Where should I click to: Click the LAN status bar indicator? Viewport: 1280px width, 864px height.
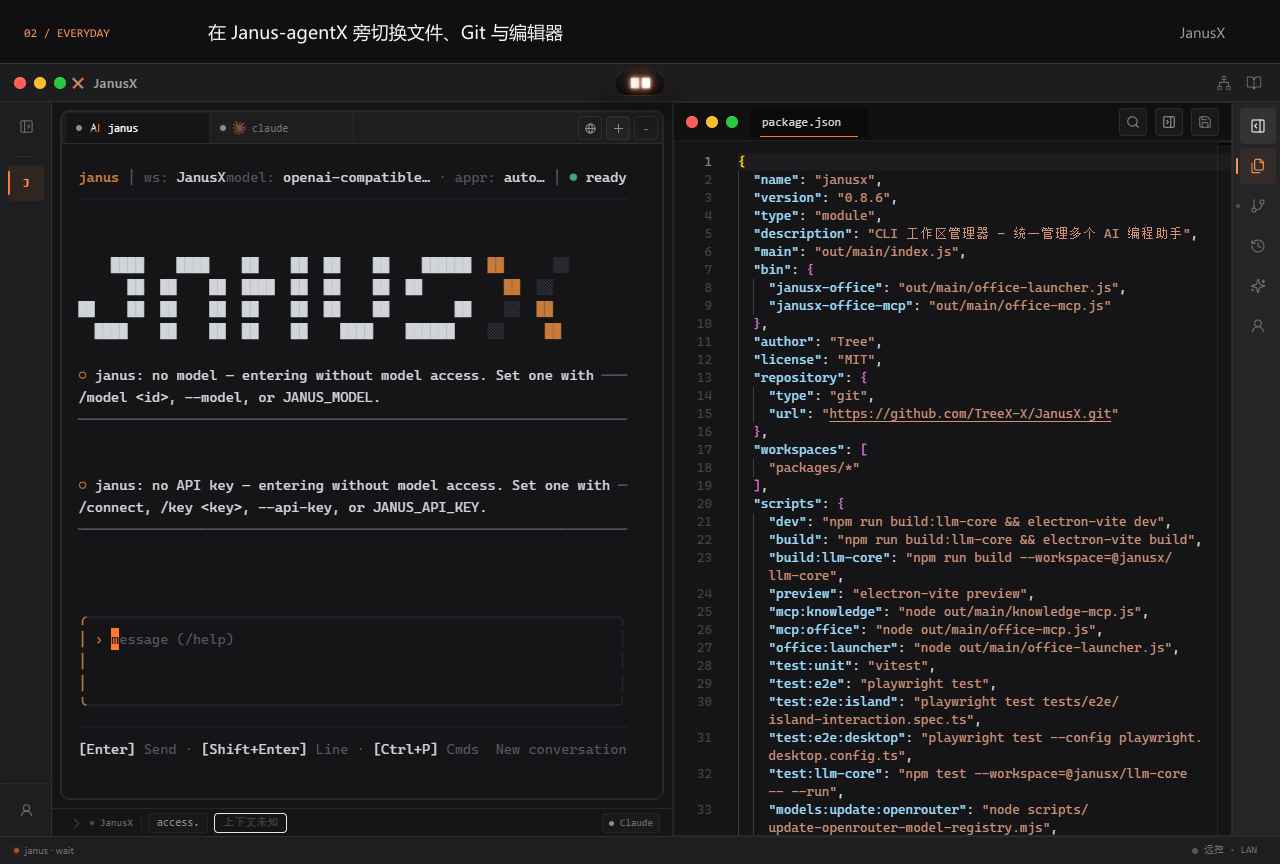(1249, 850)
